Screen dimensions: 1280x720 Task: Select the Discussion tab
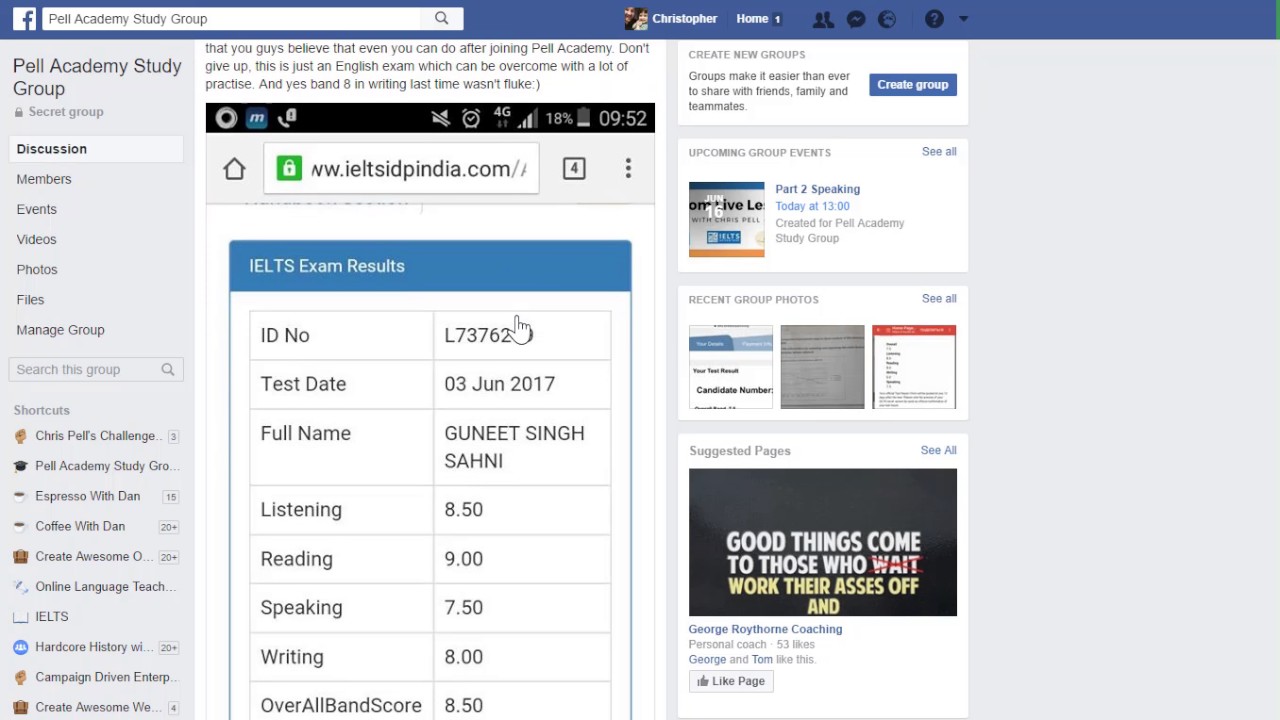click(96, 149)
